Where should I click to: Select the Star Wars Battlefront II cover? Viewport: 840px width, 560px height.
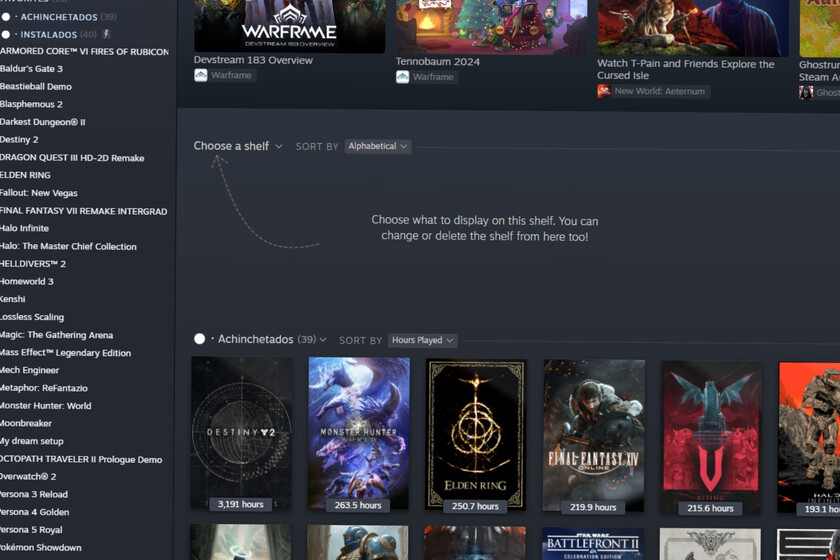pos(593,543)
